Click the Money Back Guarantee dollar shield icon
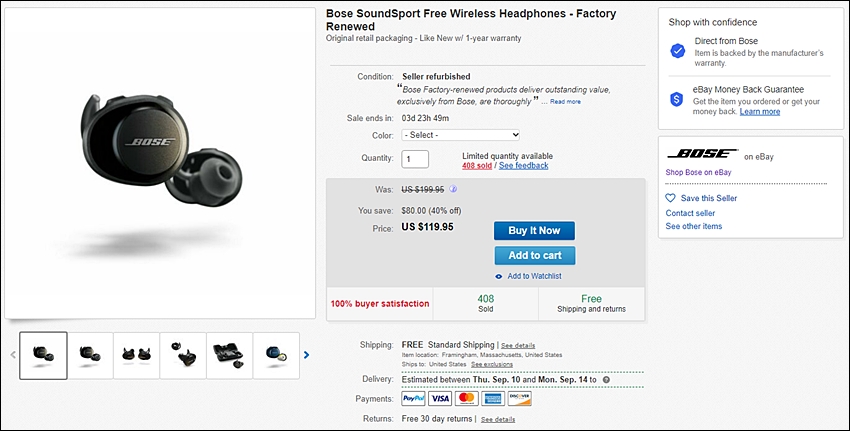This screenshot has width=850, height=431. 676,99
